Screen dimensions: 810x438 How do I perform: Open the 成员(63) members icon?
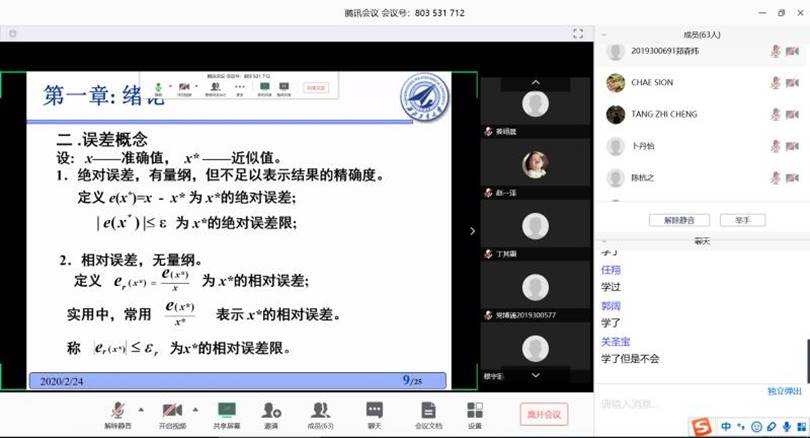click(320, 410)
